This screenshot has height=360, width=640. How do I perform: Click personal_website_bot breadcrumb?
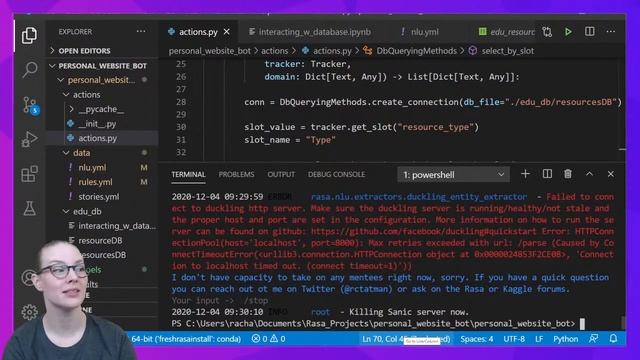point(209,51)
